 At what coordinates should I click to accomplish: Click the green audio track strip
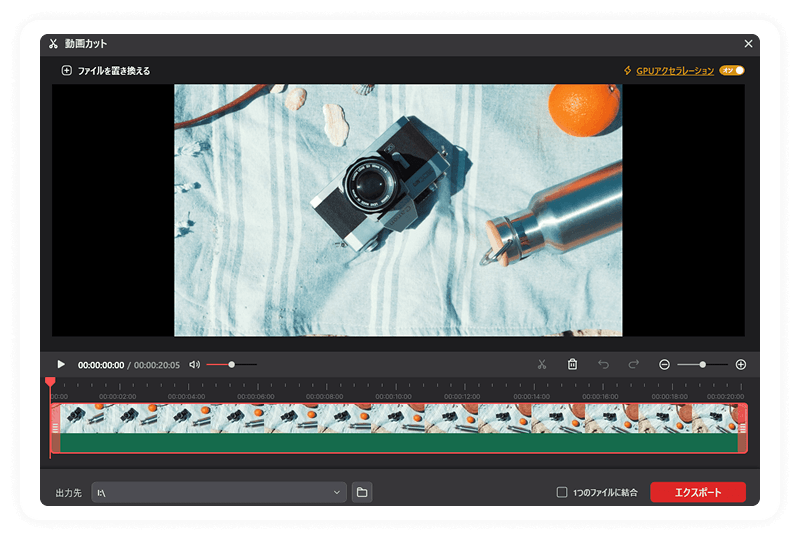click(399, 443)
